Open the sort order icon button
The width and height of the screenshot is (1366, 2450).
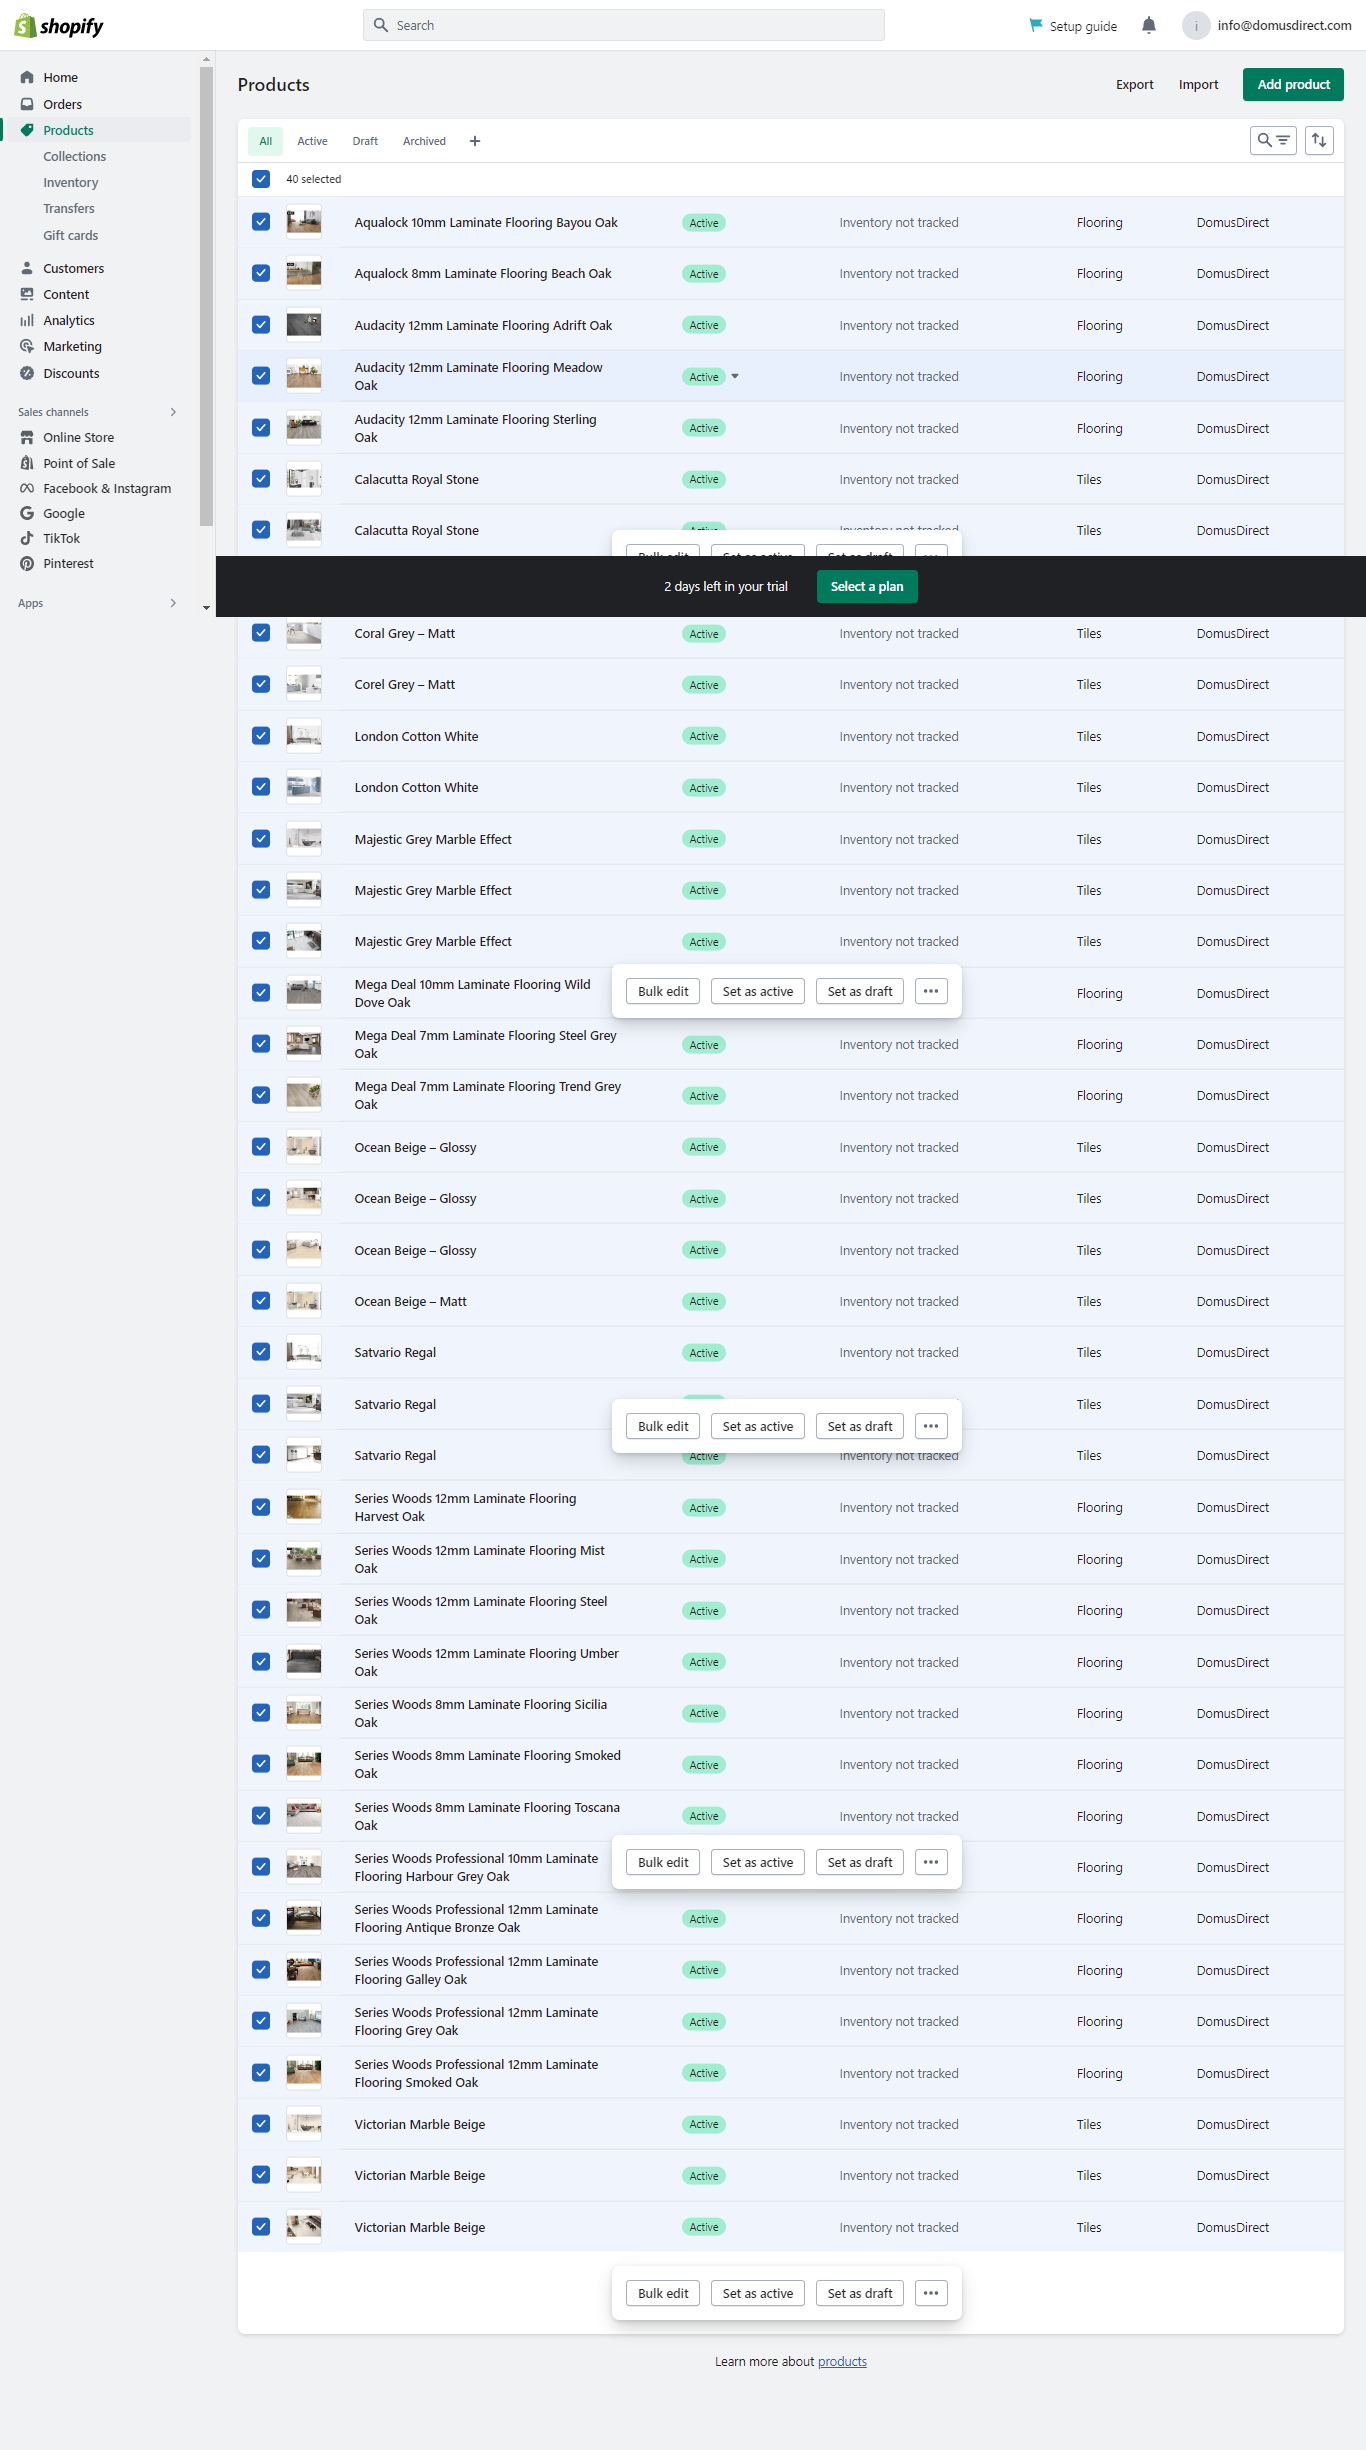pos(1319,141)
